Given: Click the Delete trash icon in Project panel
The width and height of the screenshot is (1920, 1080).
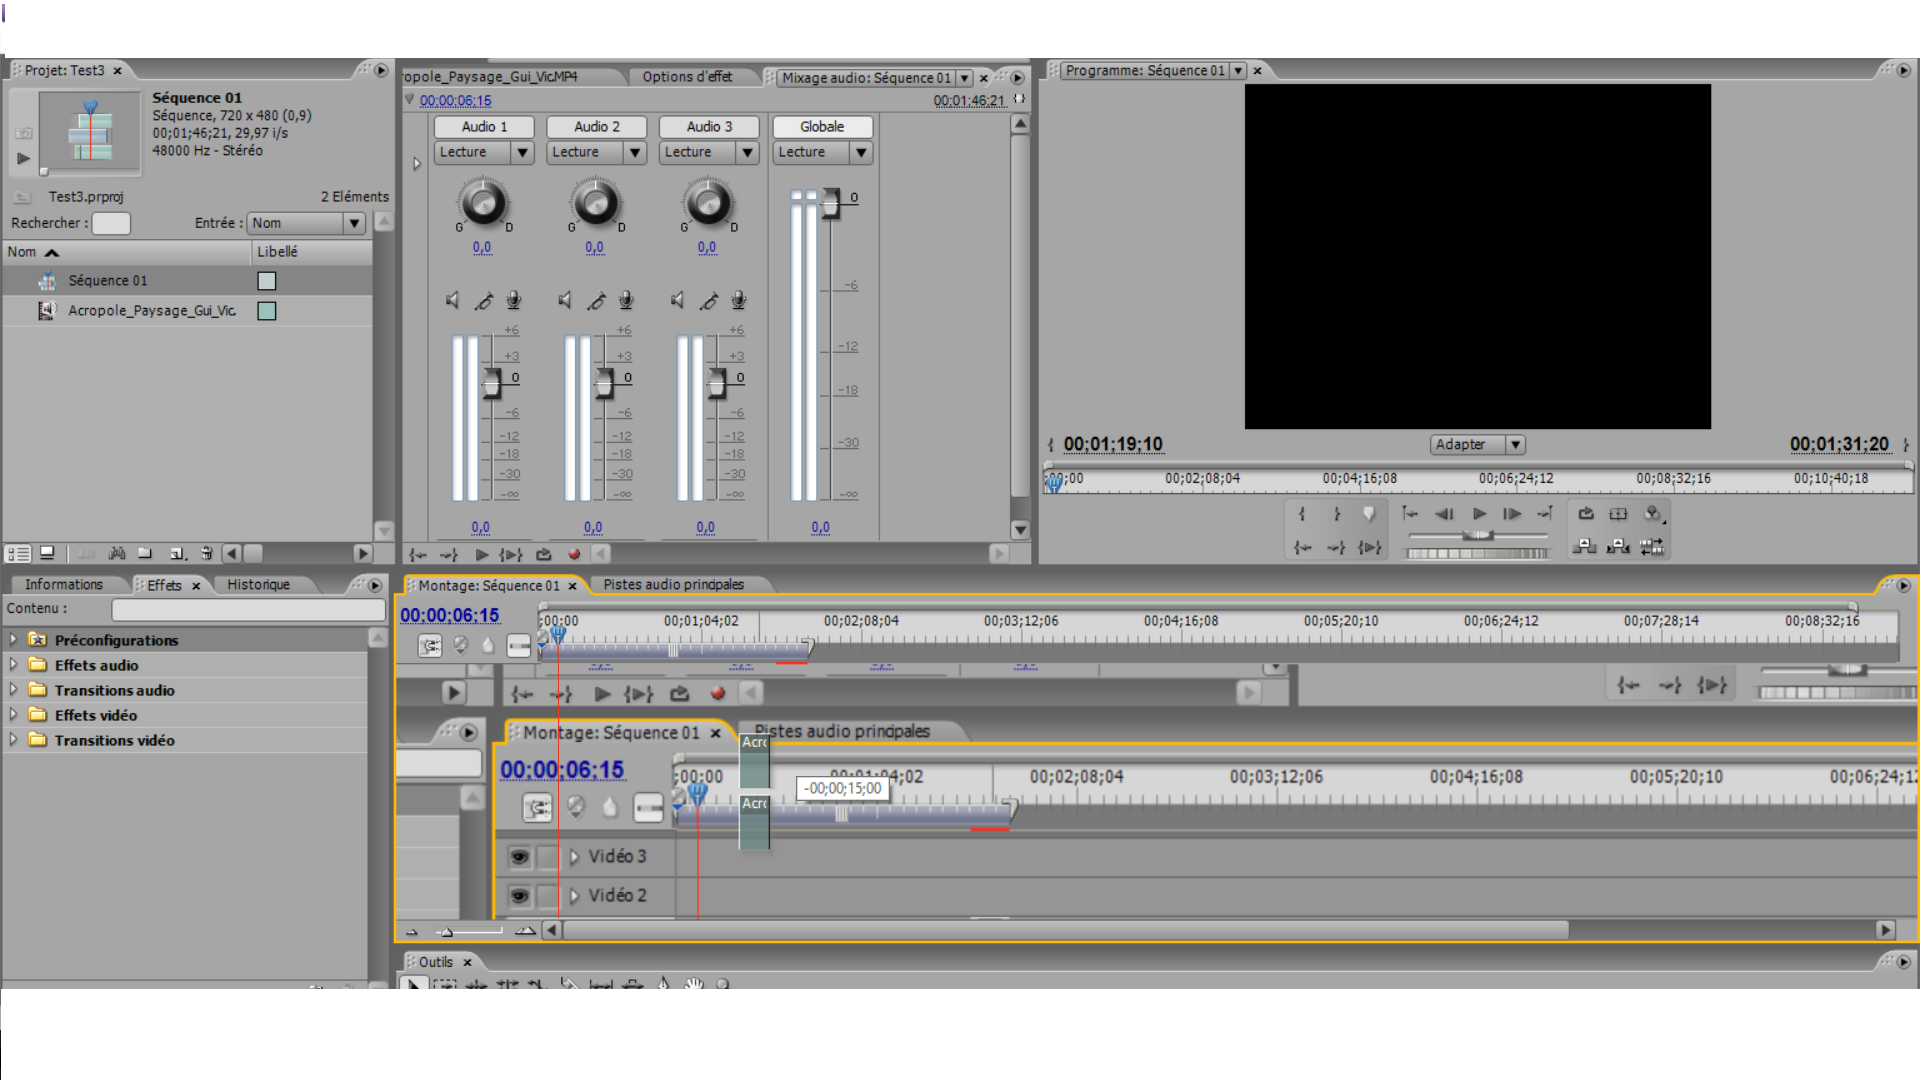Looking at the screenshot, I should [x=206, y=553].
